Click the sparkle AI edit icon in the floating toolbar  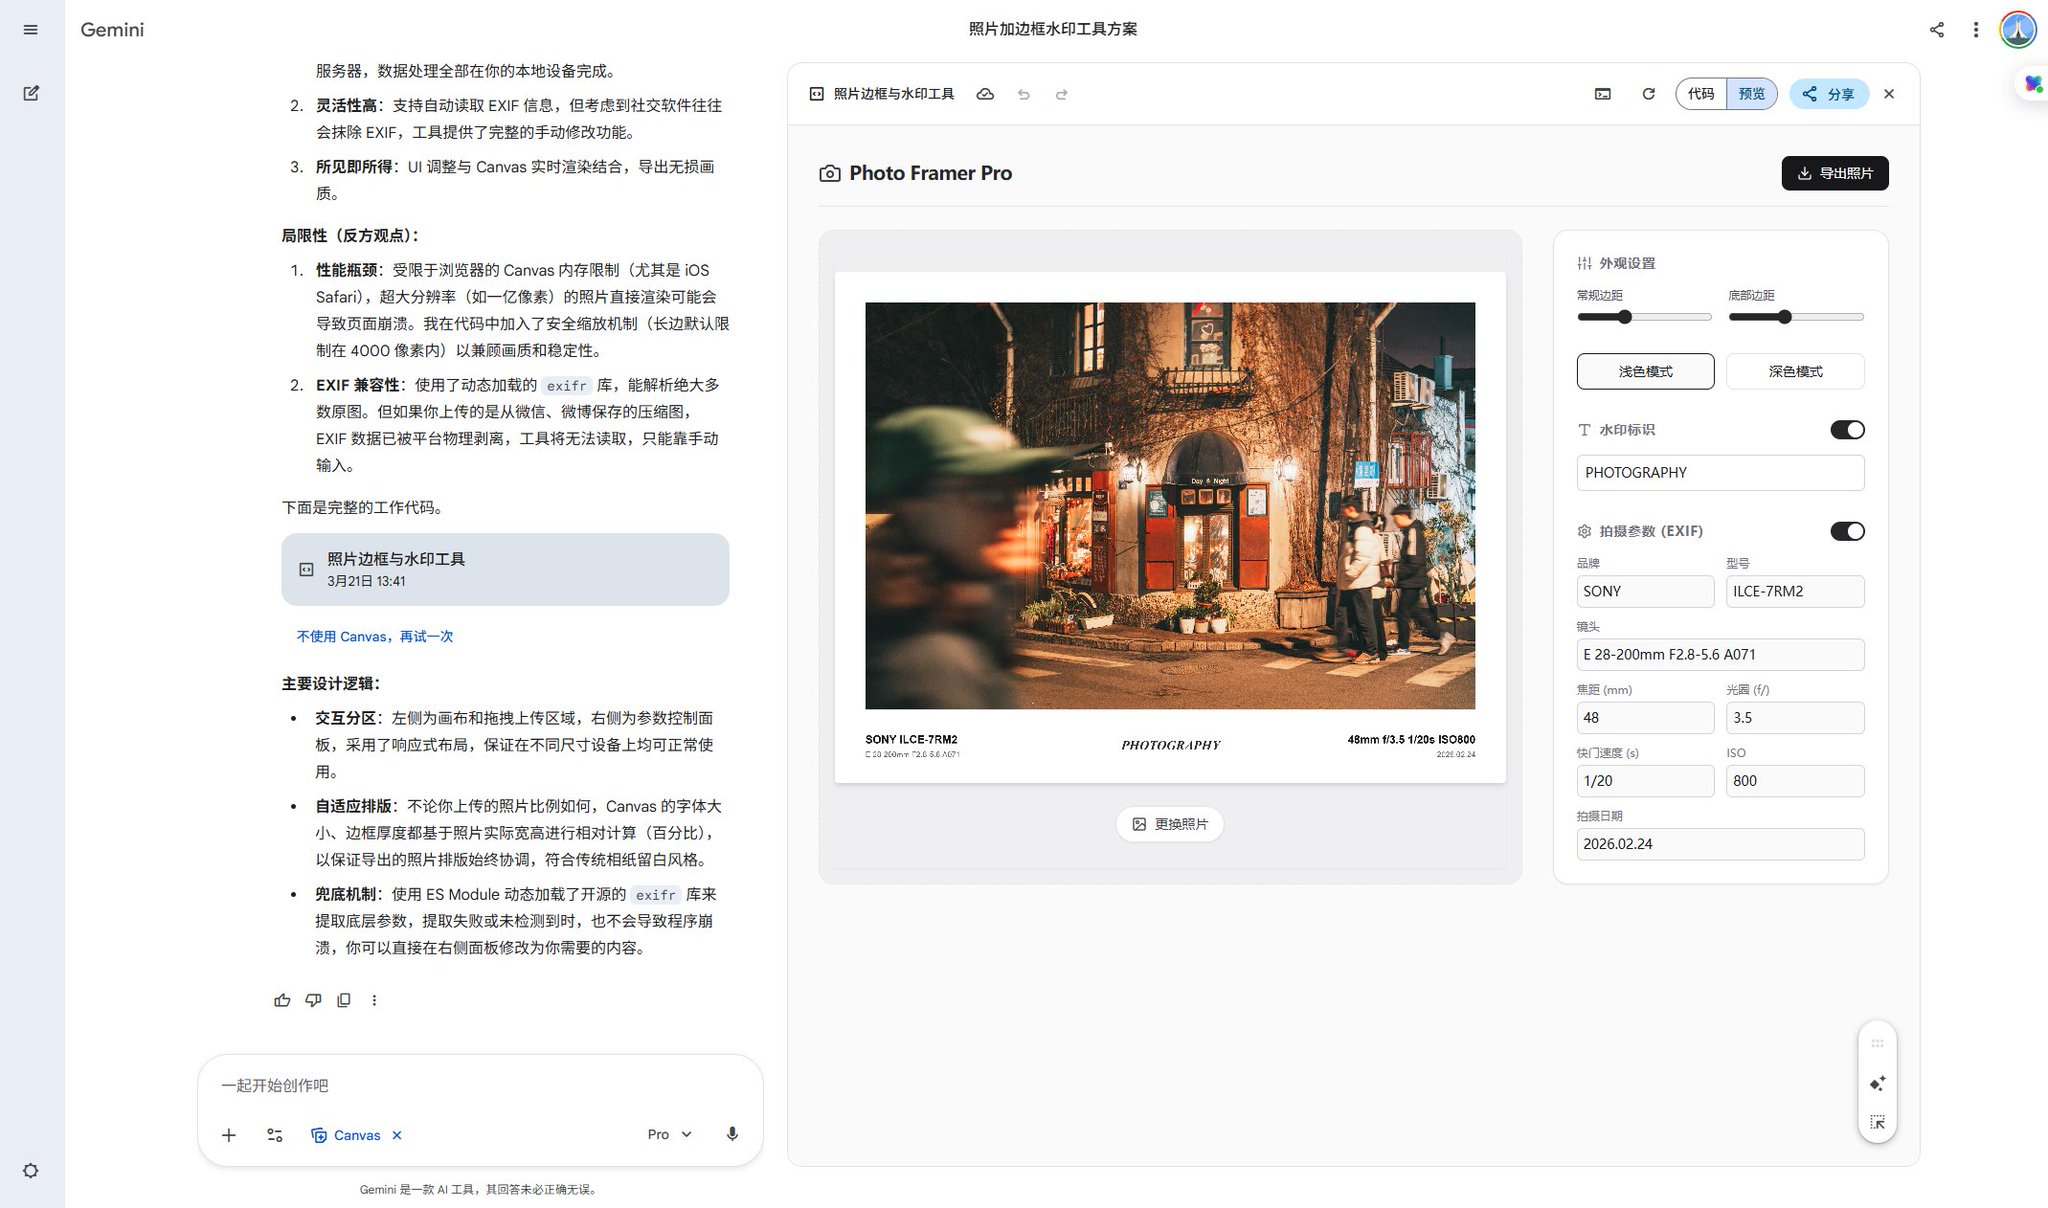click(x=1877, y=1084)
